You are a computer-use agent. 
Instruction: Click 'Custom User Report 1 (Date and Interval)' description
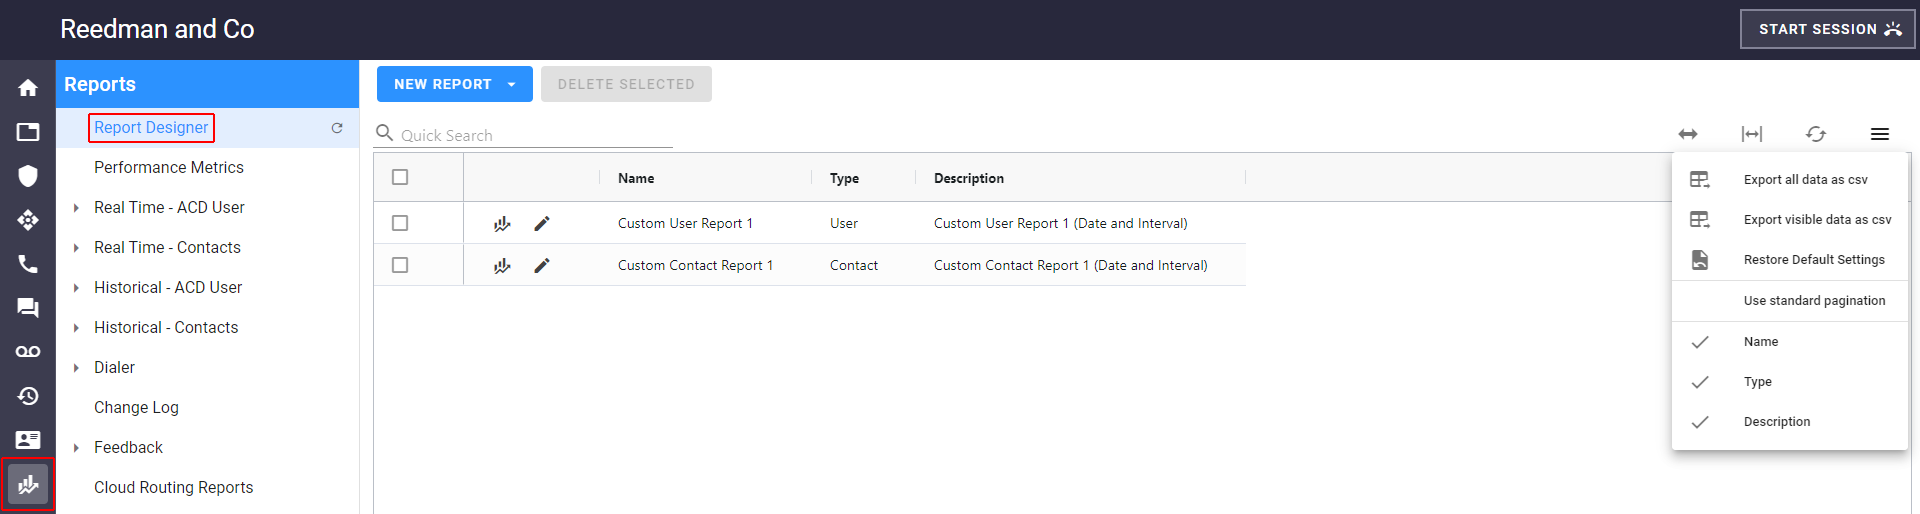pos(1061,223)
